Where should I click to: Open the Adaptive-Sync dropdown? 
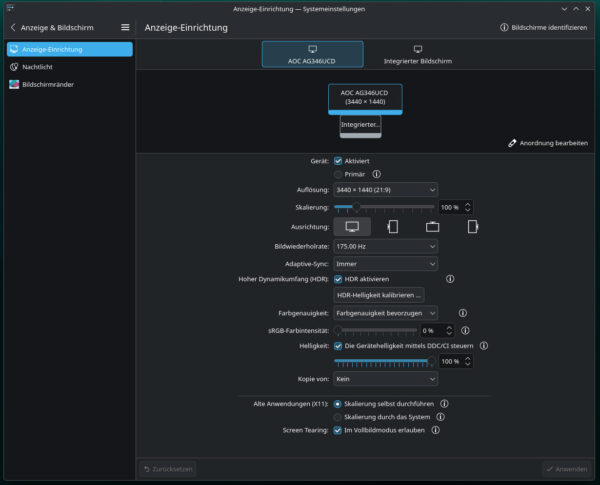386,263
